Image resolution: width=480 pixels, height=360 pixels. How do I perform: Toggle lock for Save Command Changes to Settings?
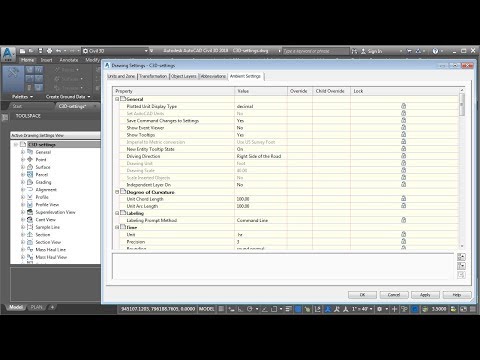(403, 120)
